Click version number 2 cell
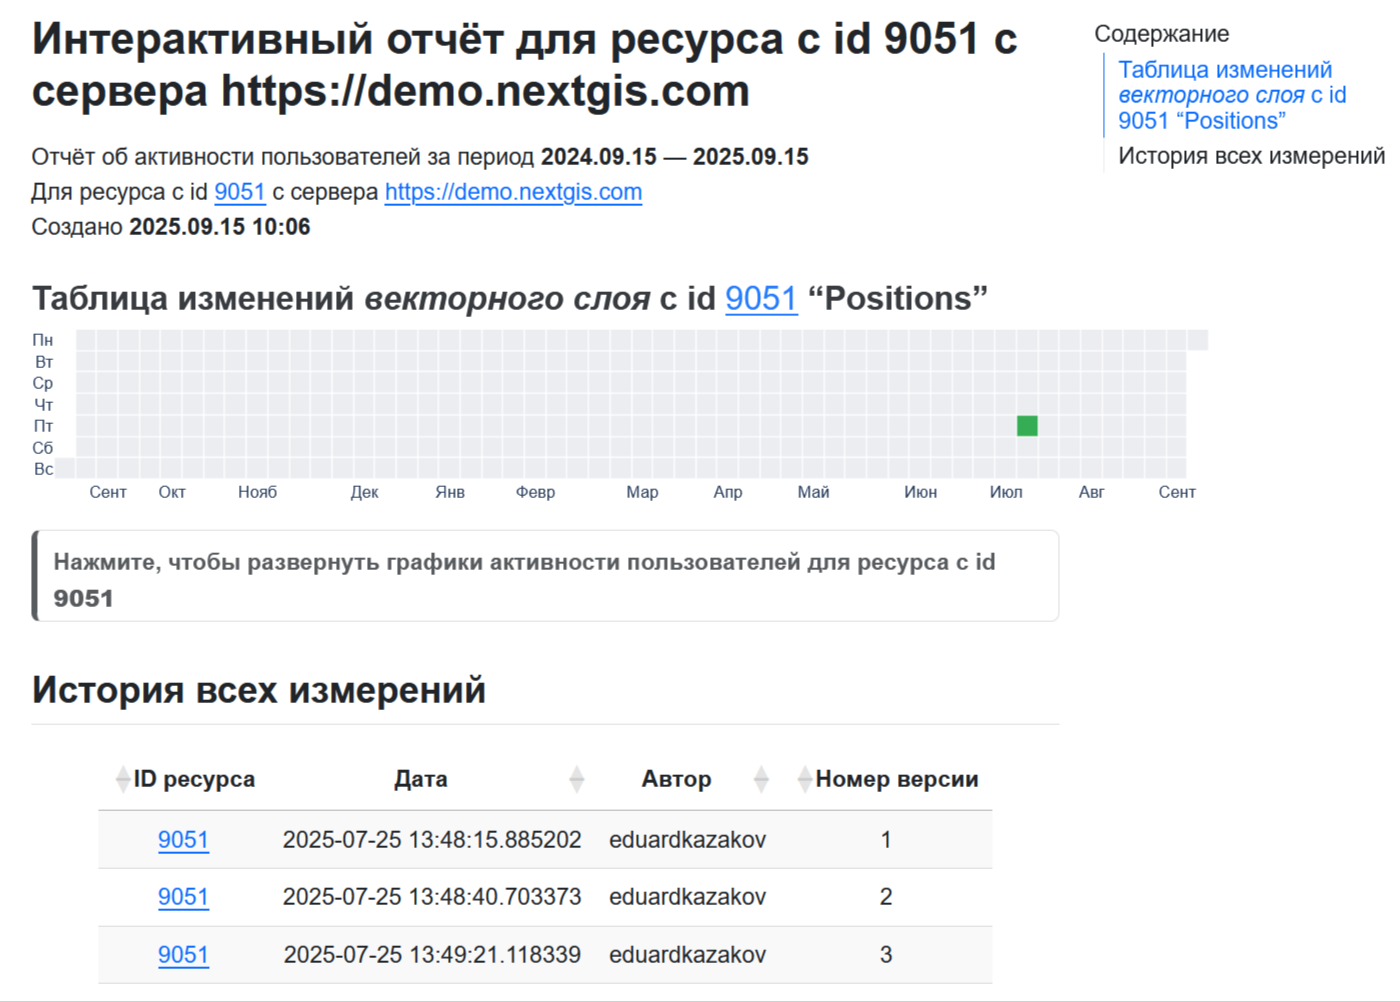1400x1002 pixels. [x=886, y=897]
